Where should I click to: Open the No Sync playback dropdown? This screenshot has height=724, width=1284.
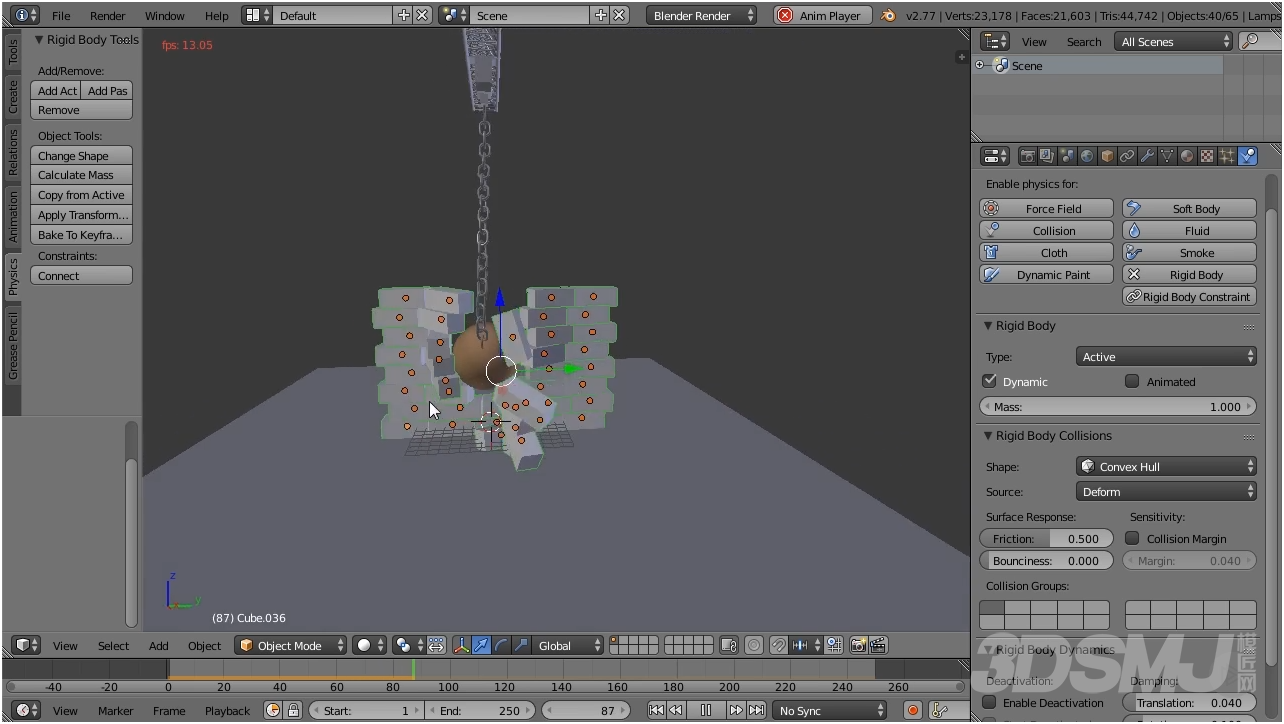point(830,710)
